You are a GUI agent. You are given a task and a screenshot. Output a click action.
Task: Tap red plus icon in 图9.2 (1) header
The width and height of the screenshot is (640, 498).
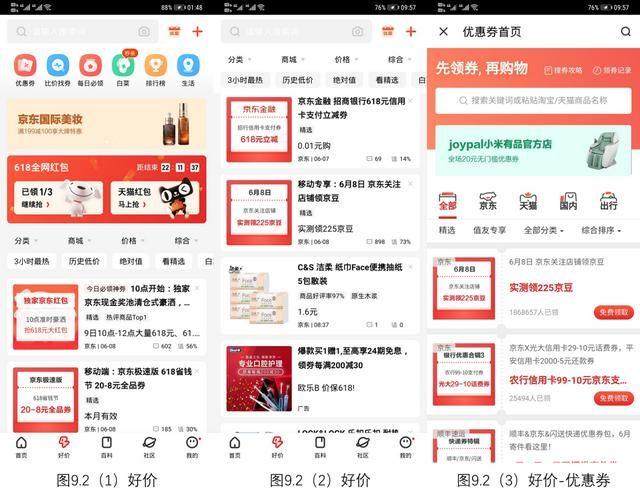click(198, 31)
